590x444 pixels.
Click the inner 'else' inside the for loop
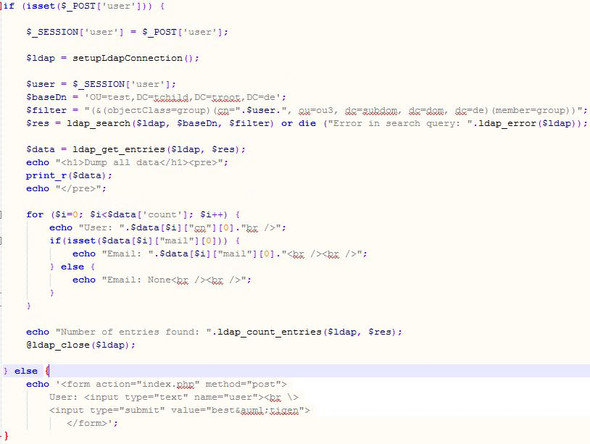tap(72, 267)
